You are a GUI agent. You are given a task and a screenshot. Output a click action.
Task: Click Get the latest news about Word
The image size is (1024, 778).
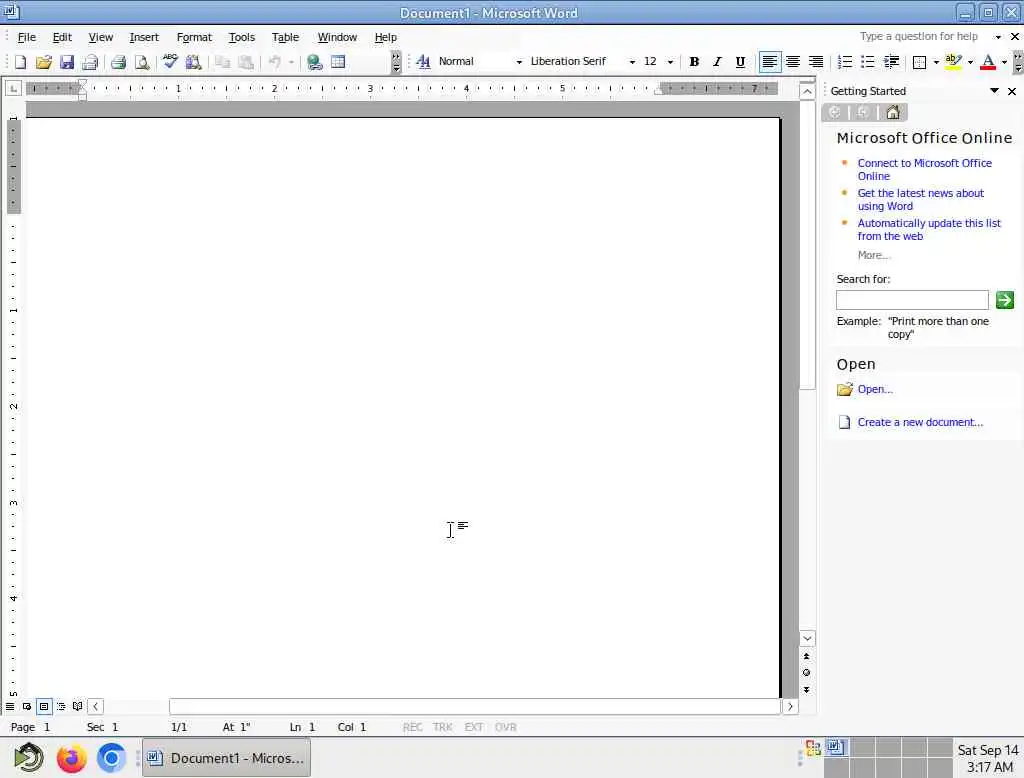pyautogui.click(x=920, y=199)
